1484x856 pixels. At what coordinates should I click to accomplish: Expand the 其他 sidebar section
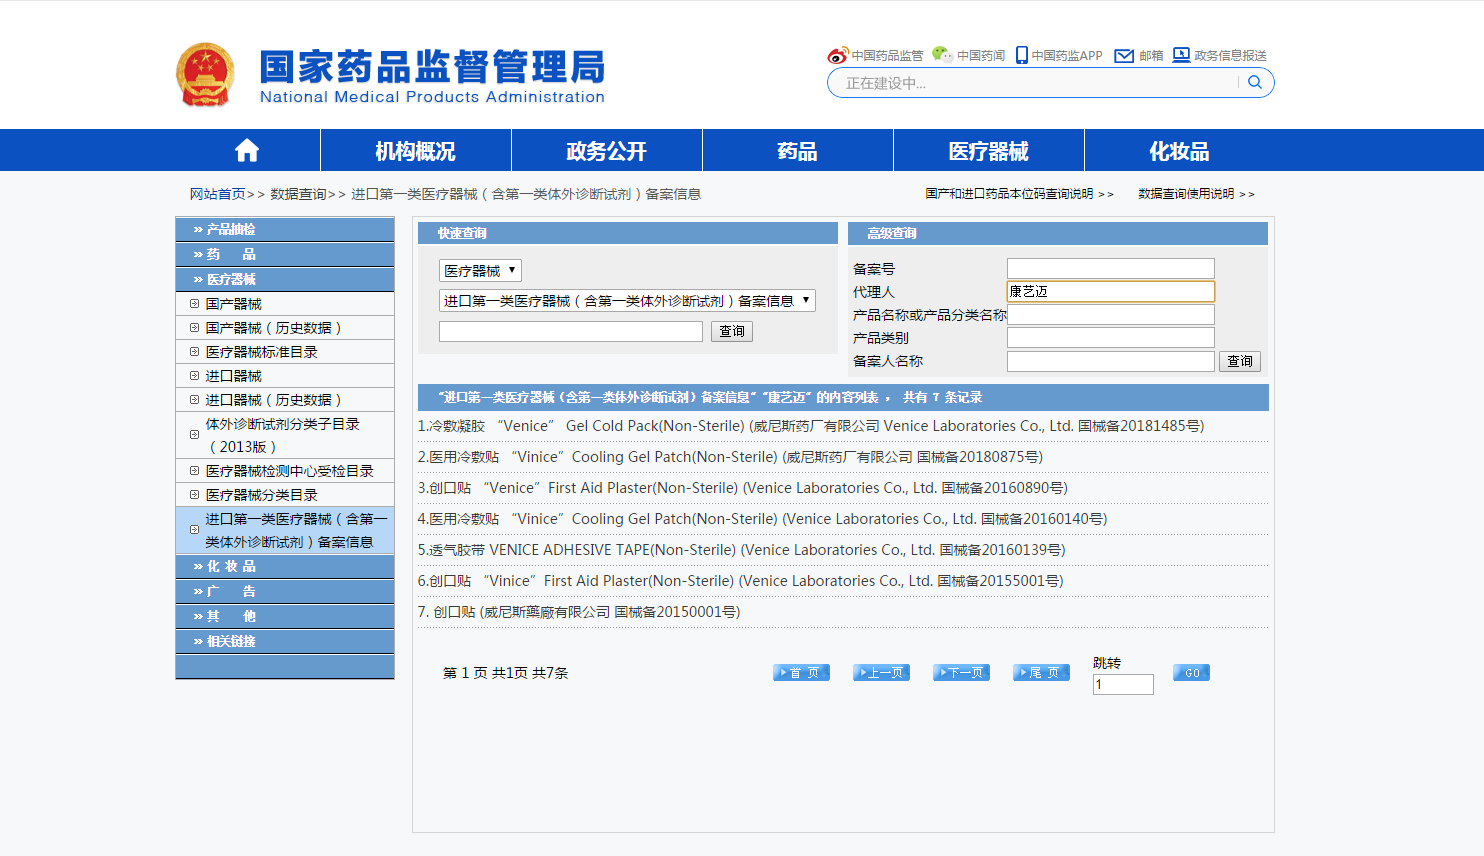pos(285,616)
